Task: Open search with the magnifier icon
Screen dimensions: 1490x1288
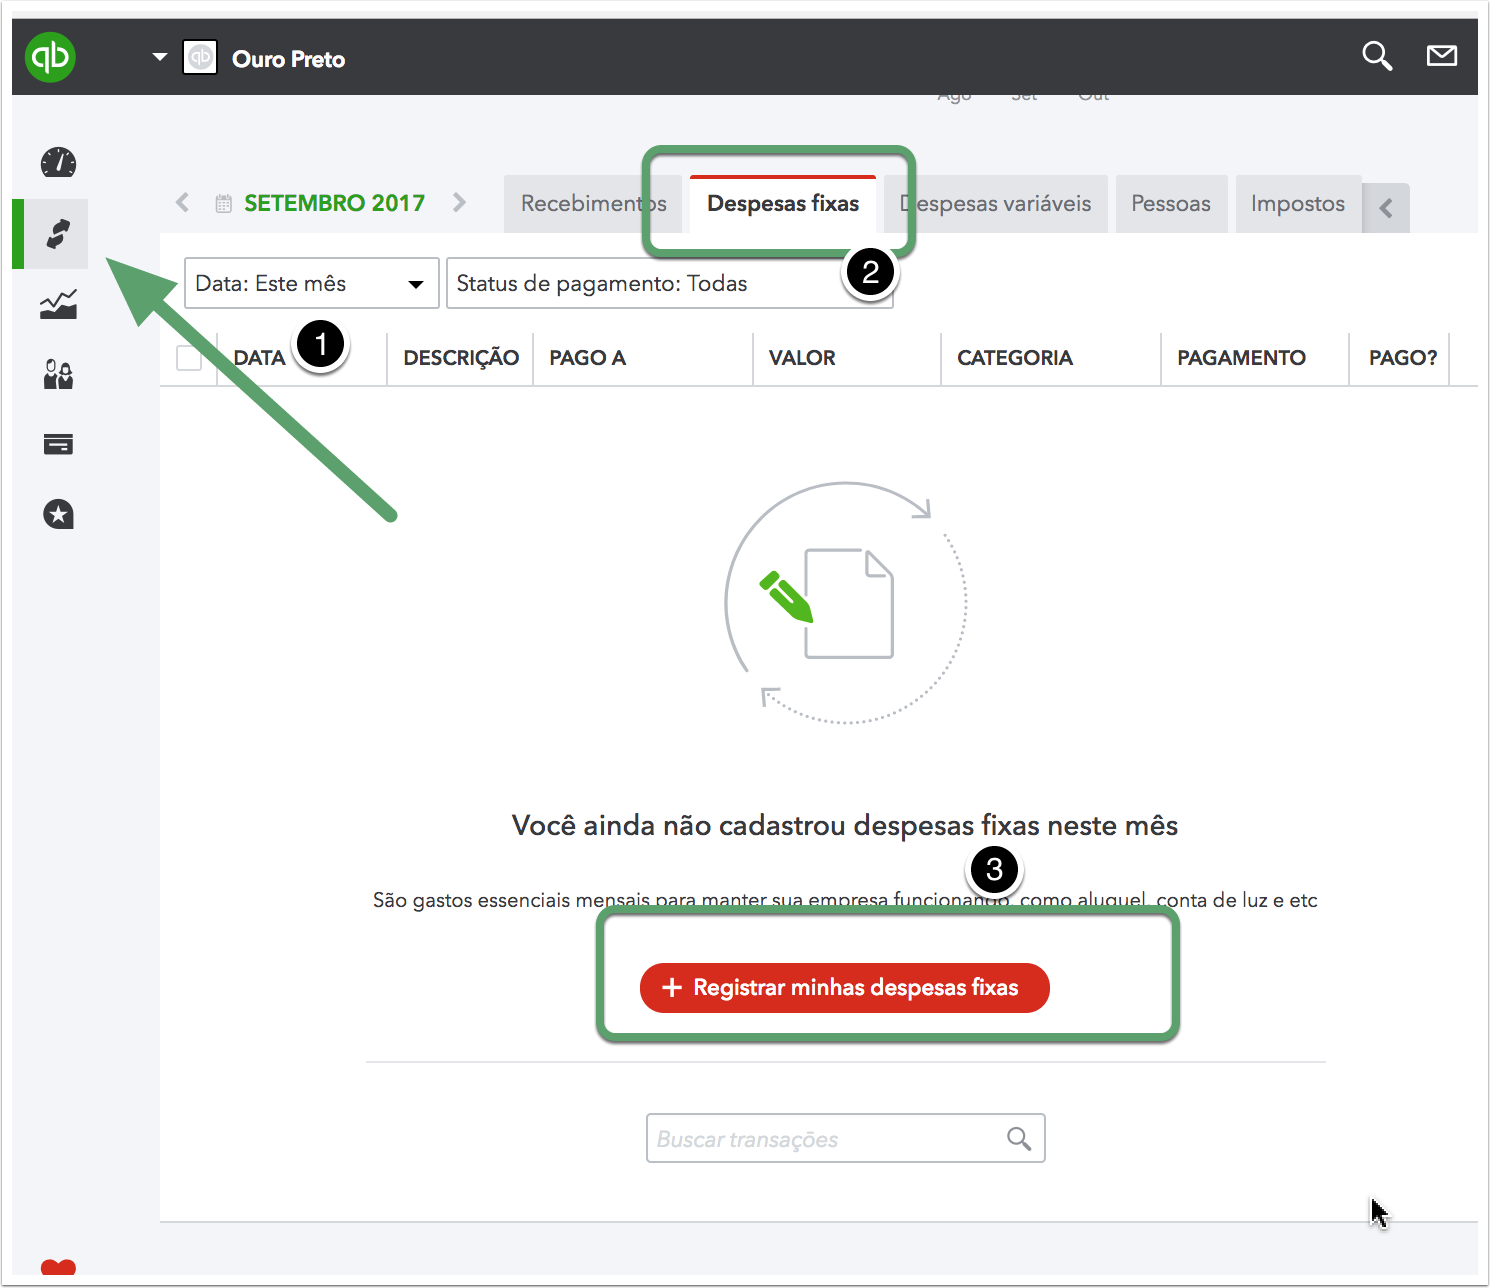Action: pos(1377,56)
